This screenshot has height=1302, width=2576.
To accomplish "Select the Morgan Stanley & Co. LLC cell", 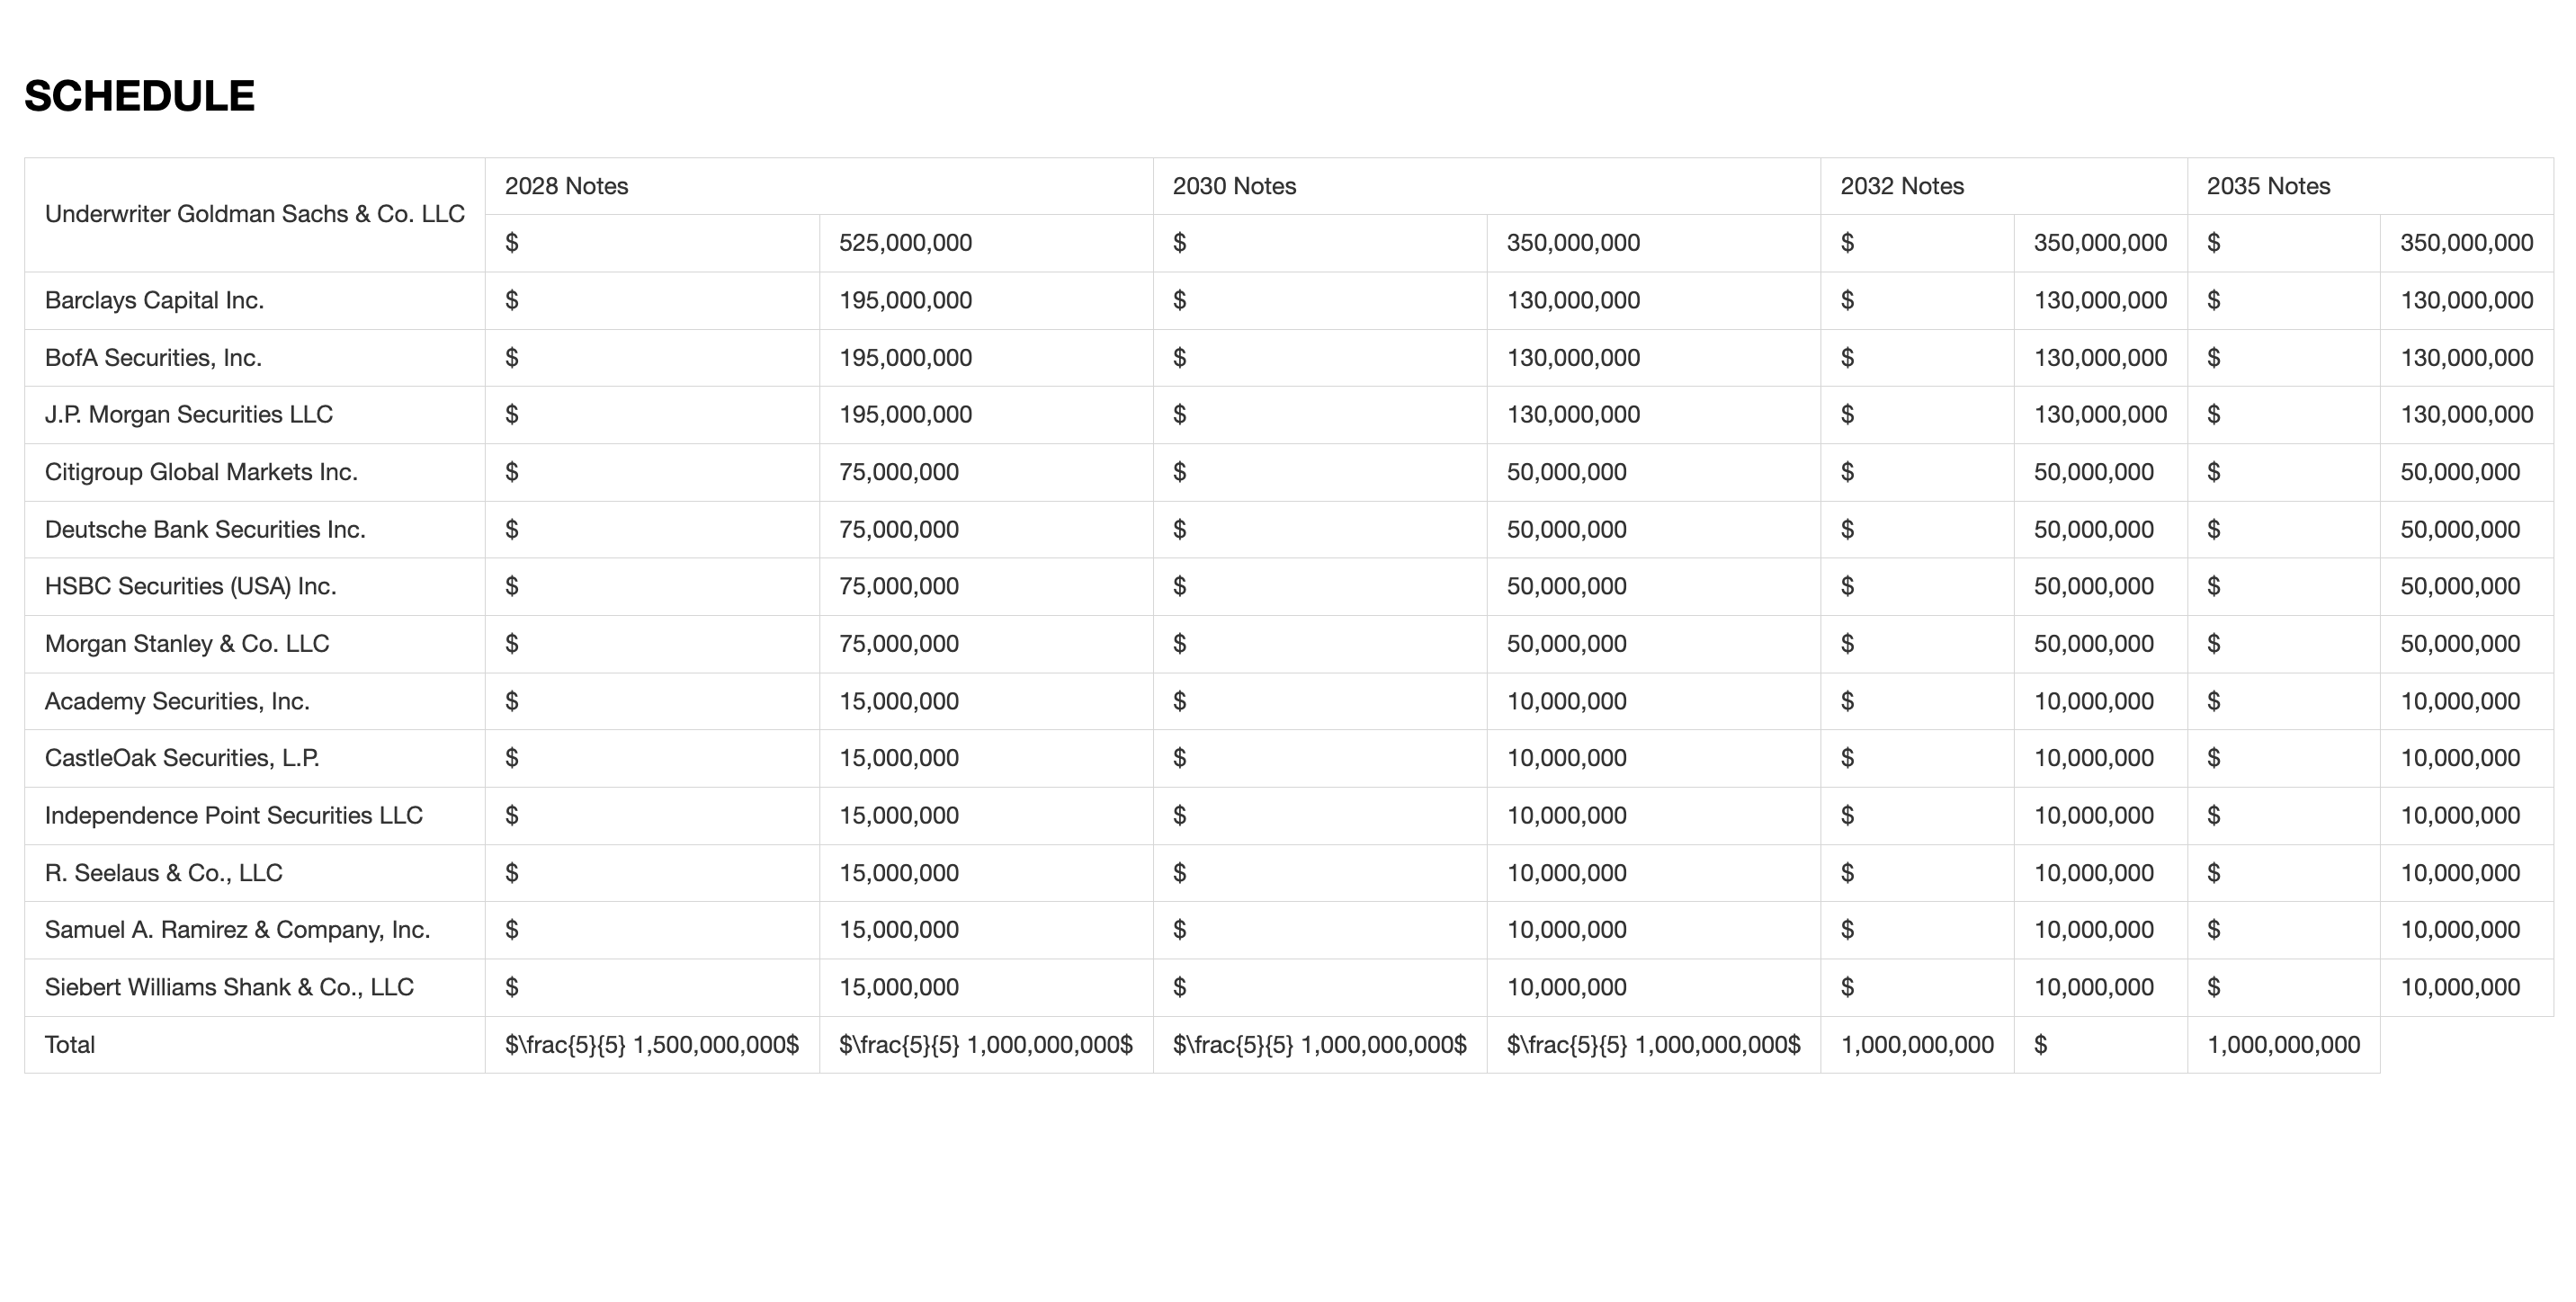I will pos(187,644).
